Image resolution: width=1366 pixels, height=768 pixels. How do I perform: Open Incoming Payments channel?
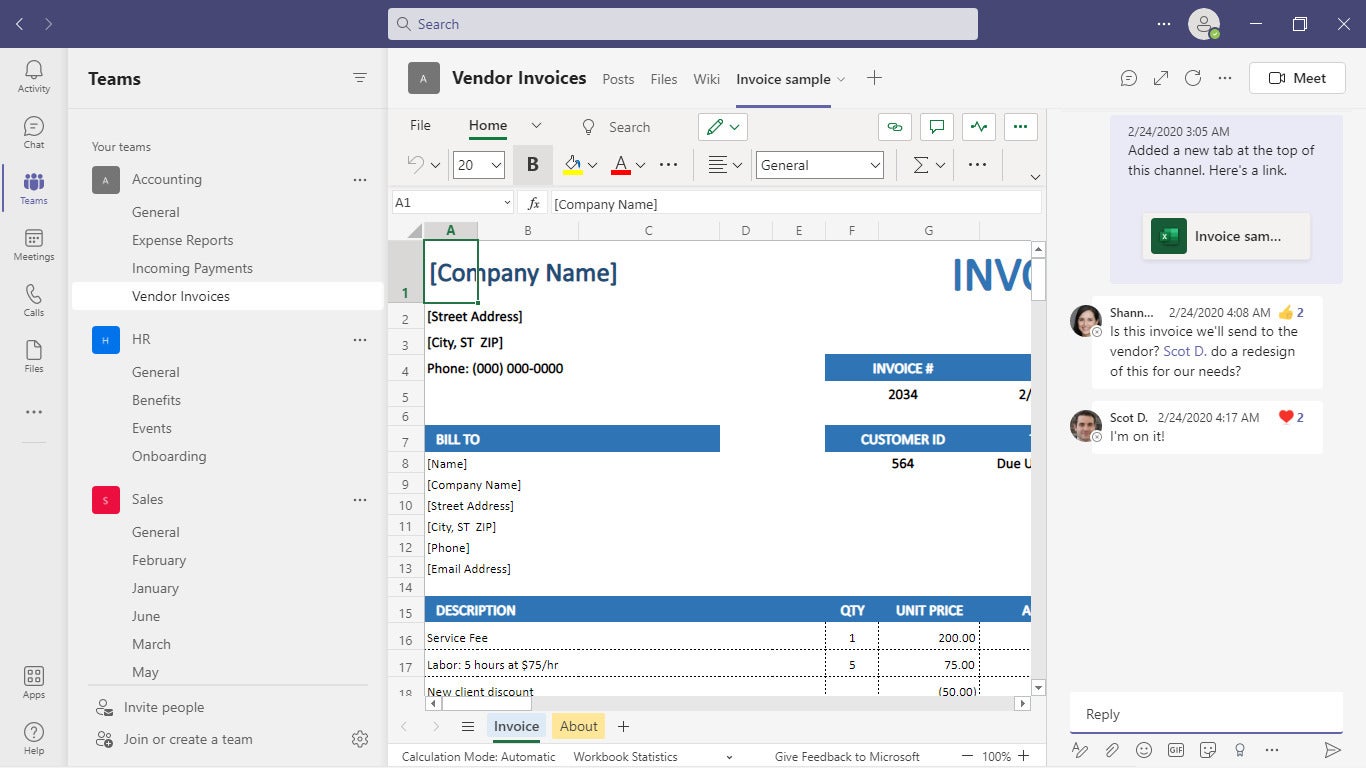click(192, 268)
